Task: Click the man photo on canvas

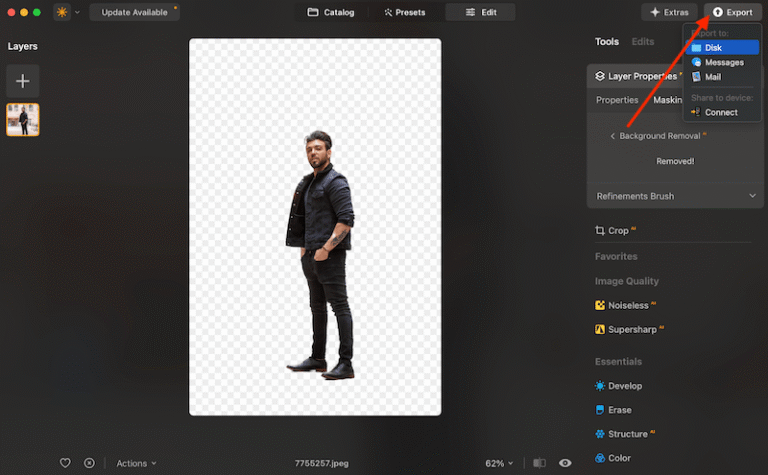Action: [x=321, y=255]
